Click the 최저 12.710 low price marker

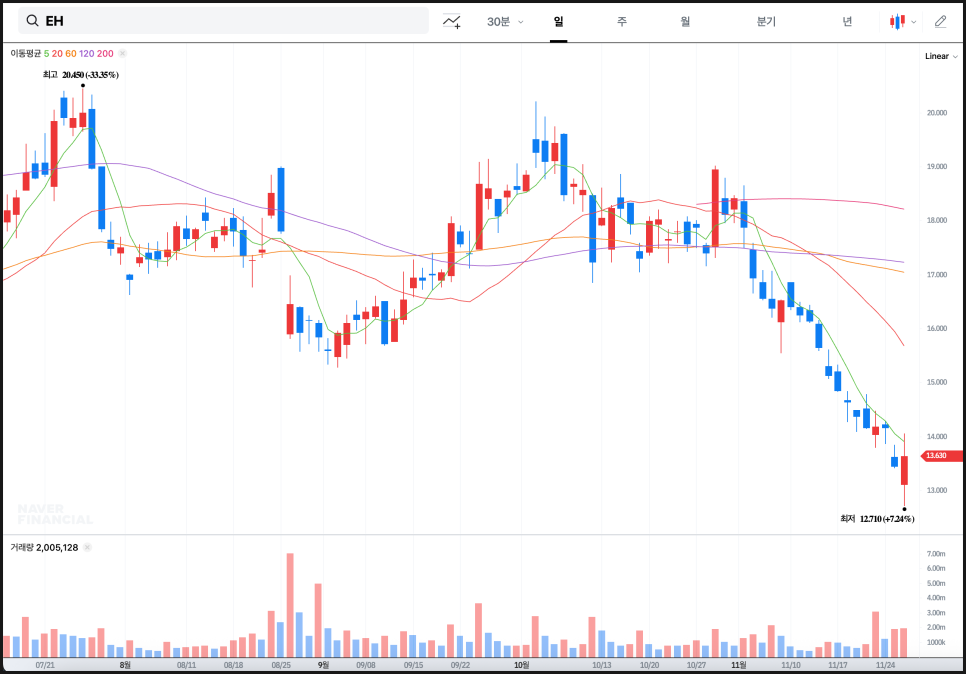pos(877,519)
